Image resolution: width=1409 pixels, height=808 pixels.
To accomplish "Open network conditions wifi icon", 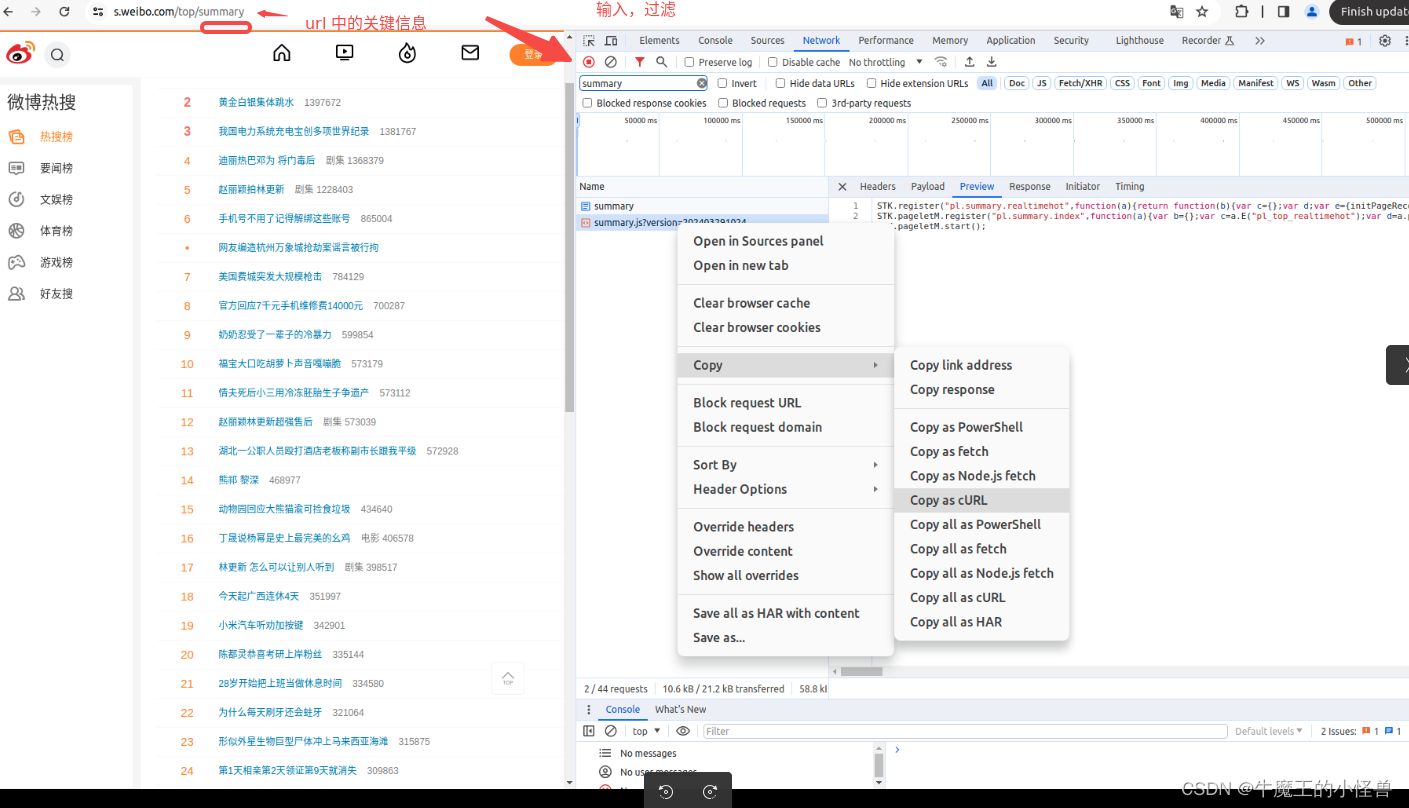I will click(x=940, y=62).
